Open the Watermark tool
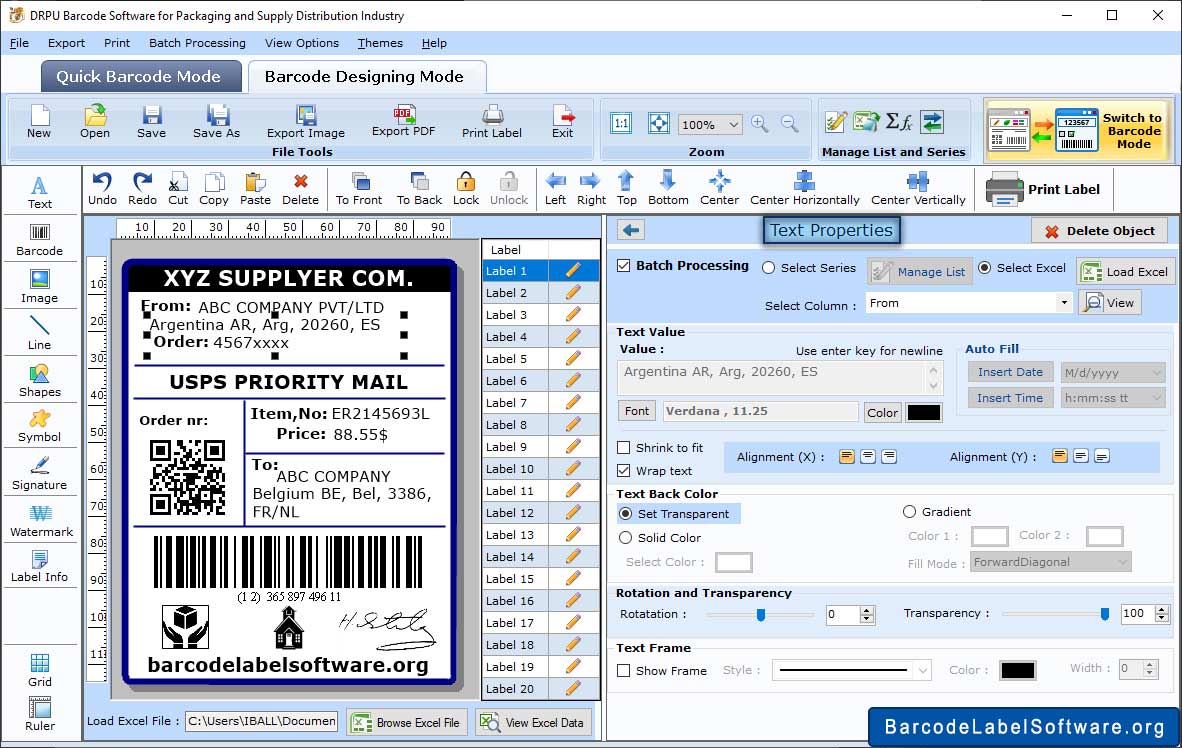 coord(41,521)
